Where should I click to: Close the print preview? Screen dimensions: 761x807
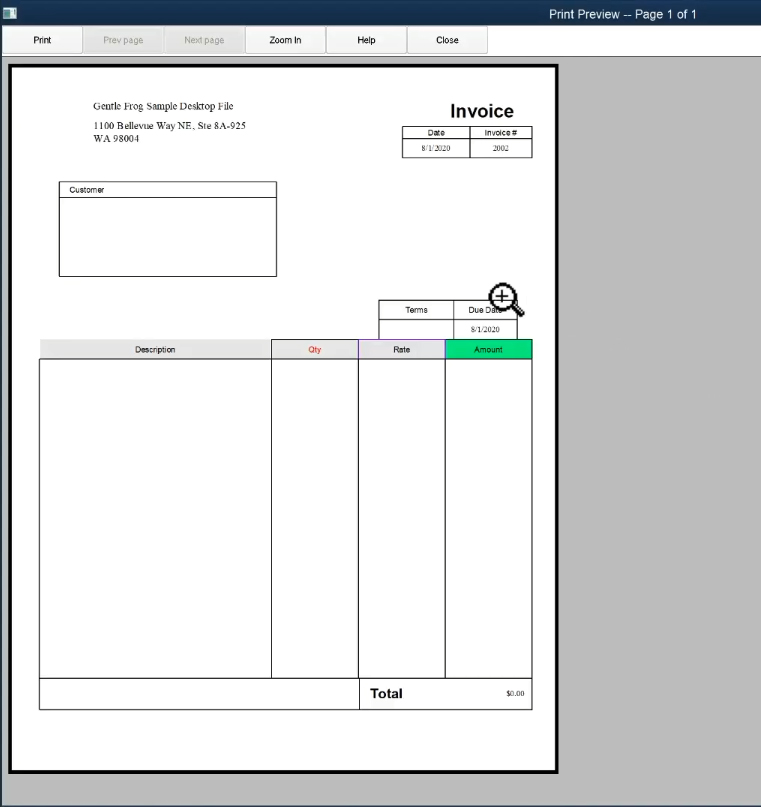tap(447, 40)
